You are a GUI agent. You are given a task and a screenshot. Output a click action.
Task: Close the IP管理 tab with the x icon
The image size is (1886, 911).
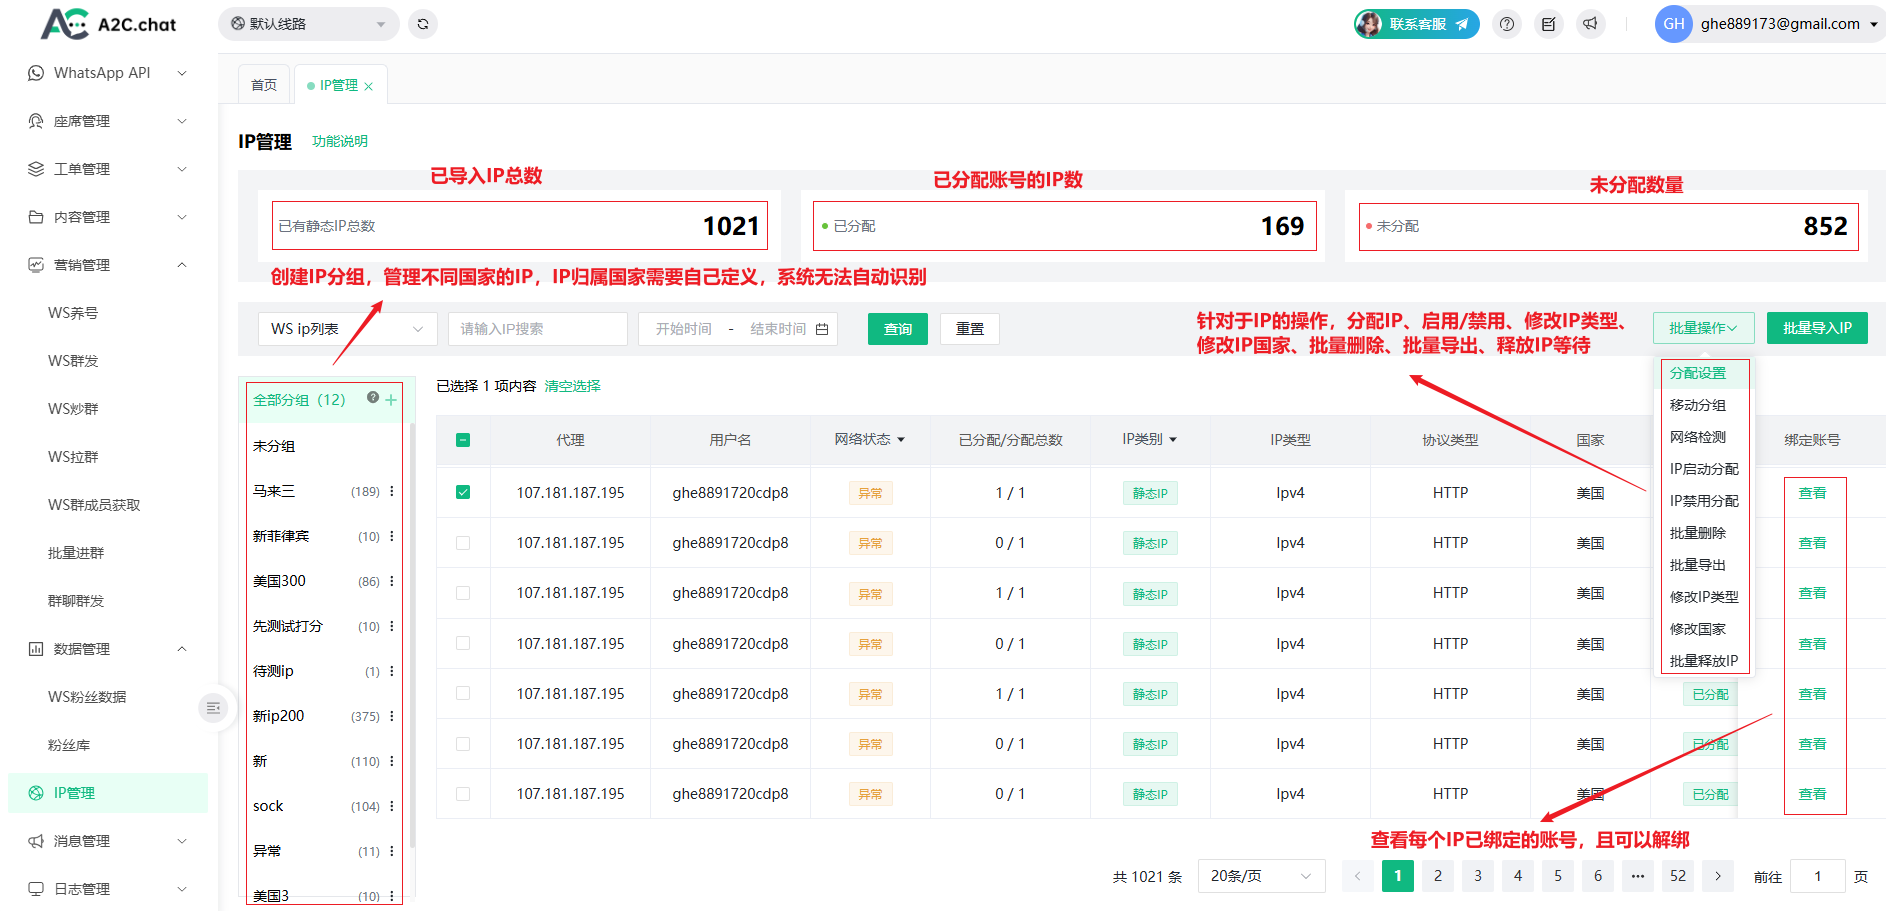pyautogui.click(x=369, y=87)
